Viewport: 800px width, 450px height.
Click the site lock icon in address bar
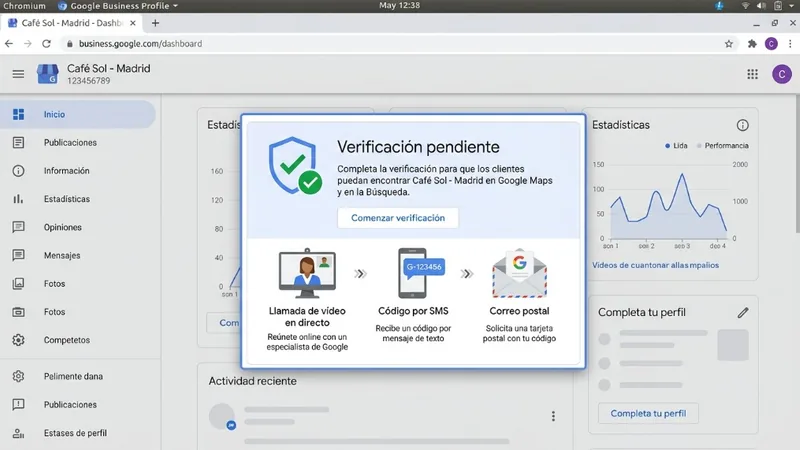[70, 44]
